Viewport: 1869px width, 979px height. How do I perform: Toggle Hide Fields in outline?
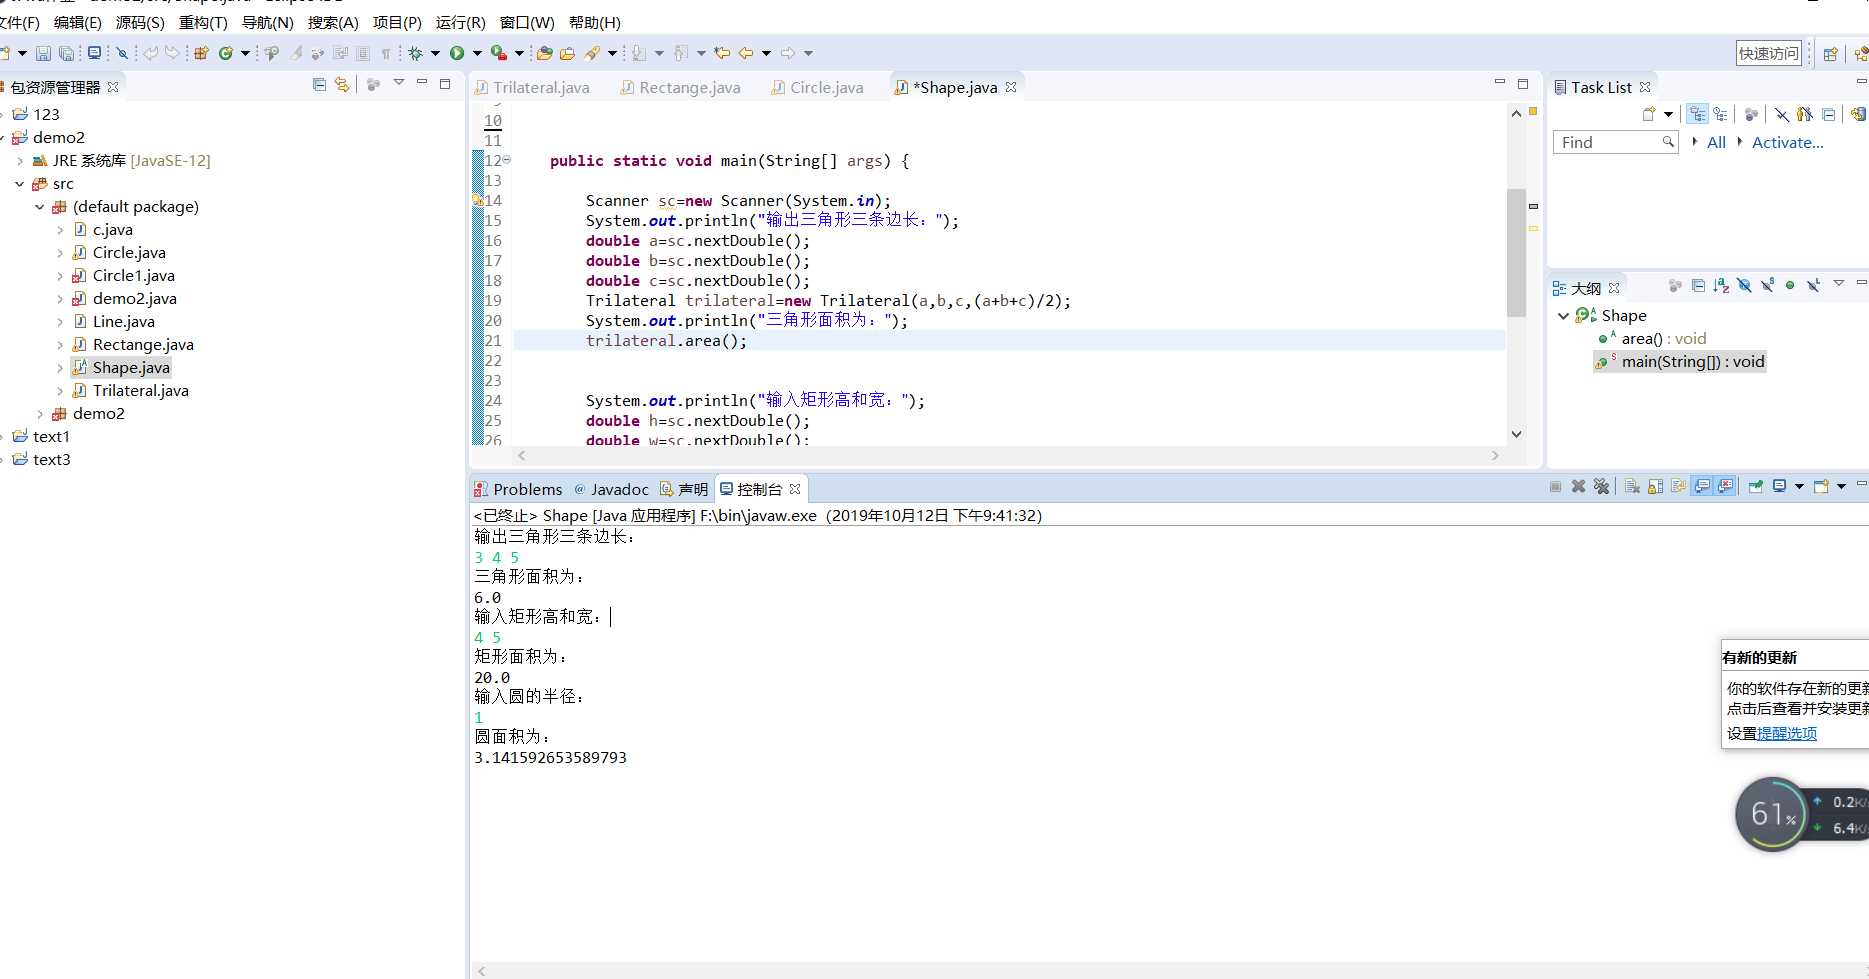pyautogui.click(x=1744, y=286)
